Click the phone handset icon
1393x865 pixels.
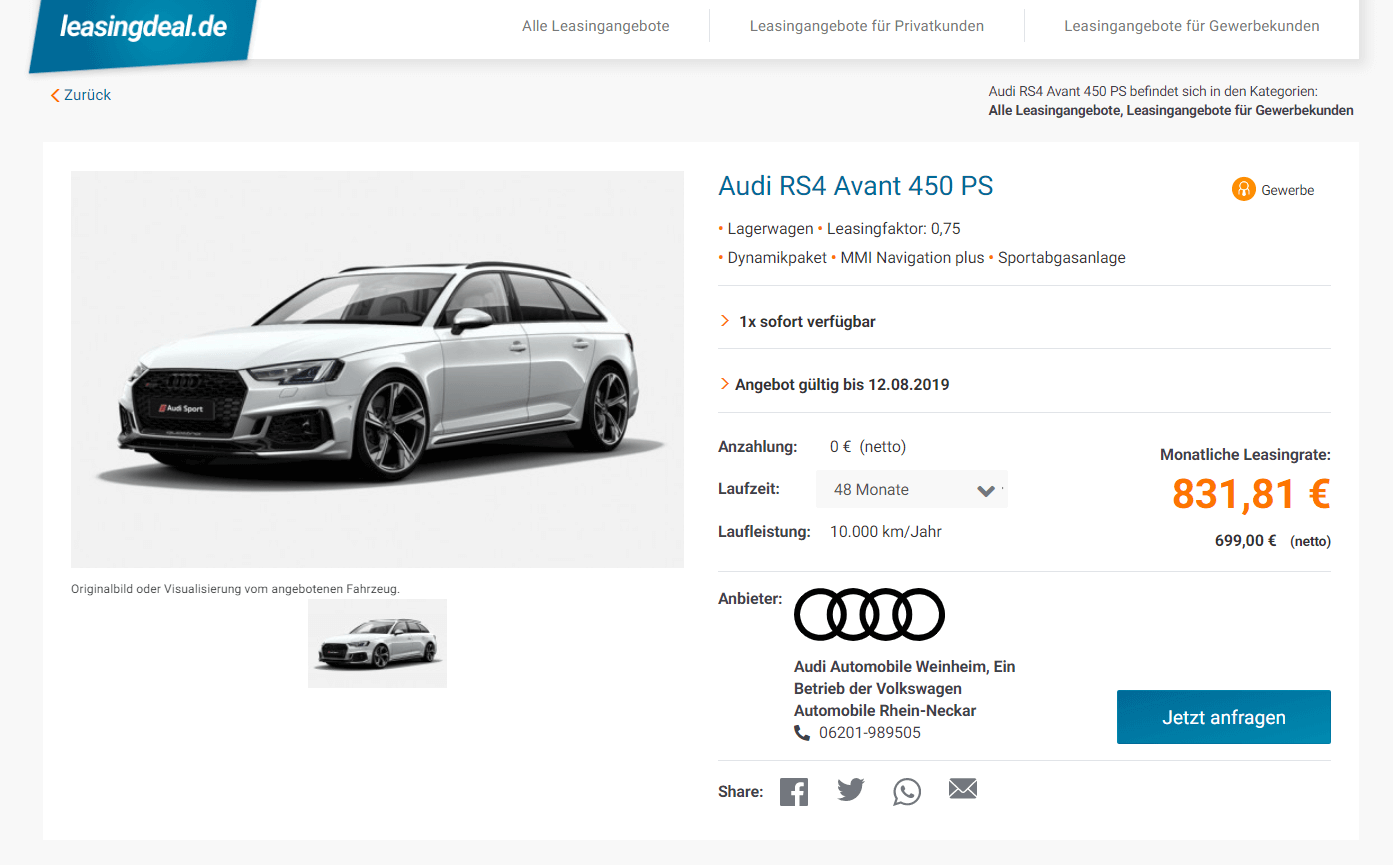(x=802, y=733)
